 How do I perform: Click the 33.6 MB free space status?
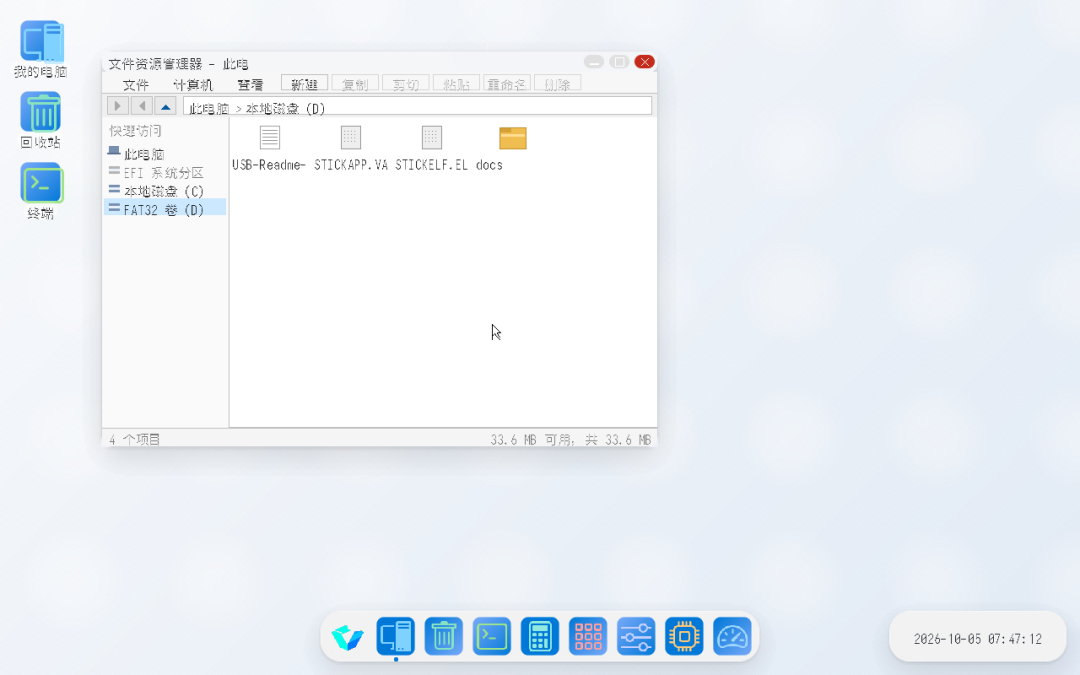click(570, 439)
